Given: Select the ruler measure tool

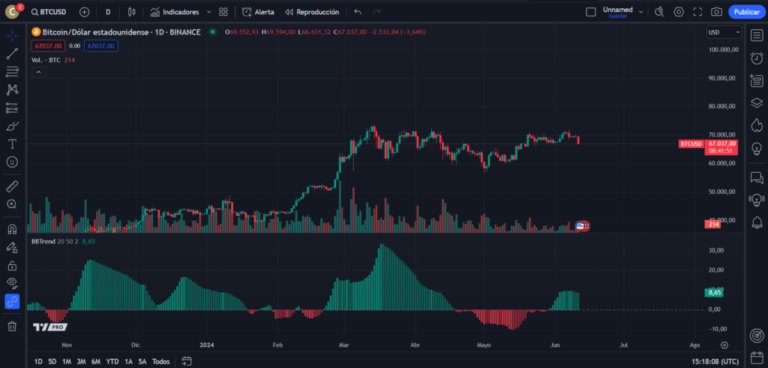Looking at the screenshot, I should [12, 186].
